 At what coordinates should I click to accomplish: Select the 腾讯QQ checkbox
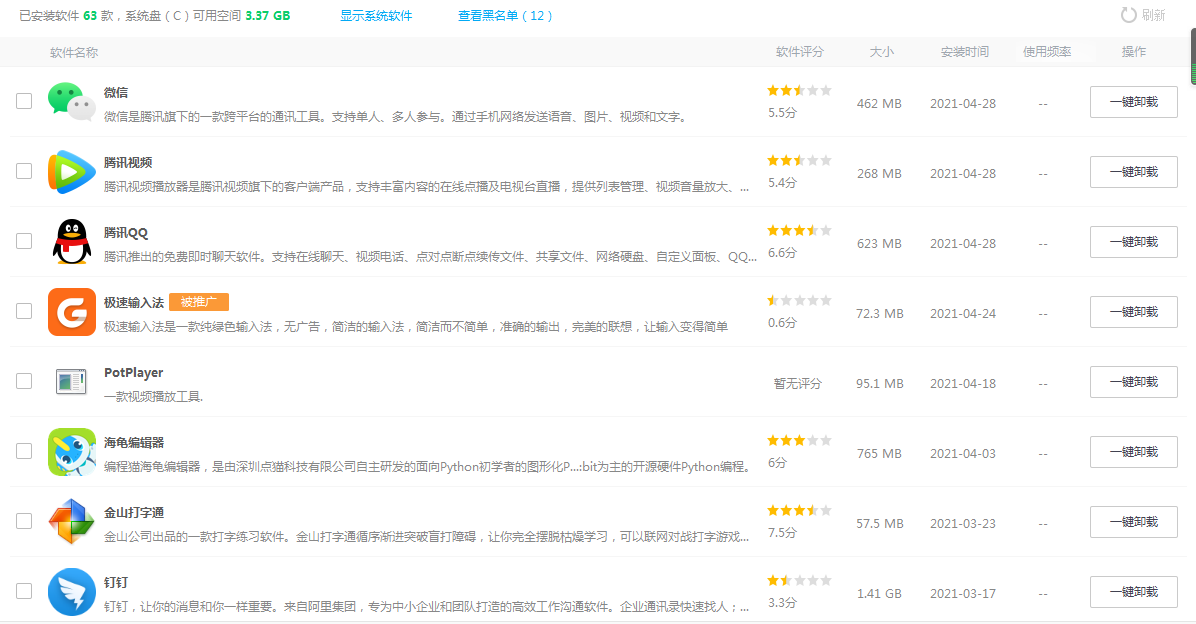[x=24, y=241]
